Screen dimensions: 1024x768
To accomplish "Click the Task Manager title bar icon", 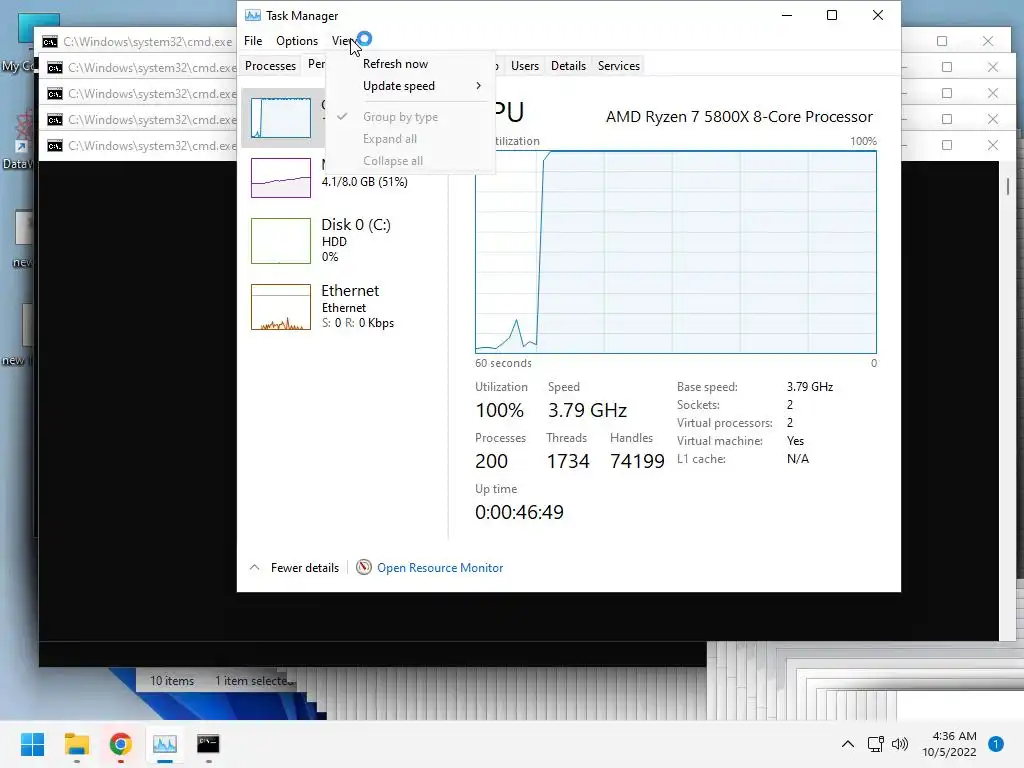I will (253, 15).
